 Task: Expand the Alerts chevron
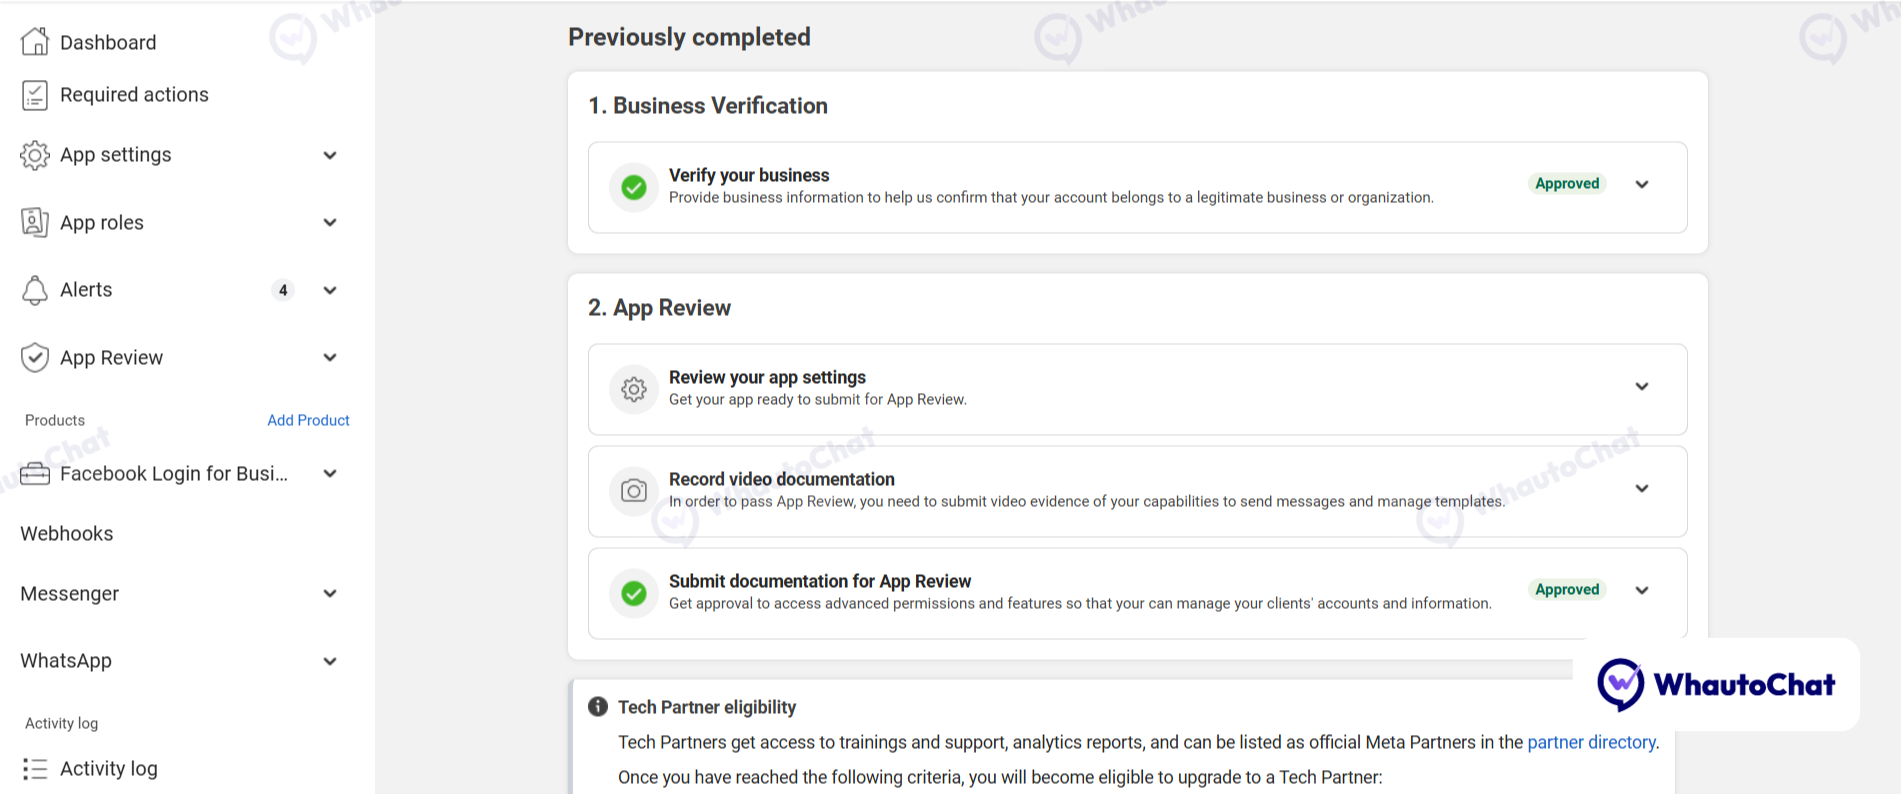click(330, 290)
